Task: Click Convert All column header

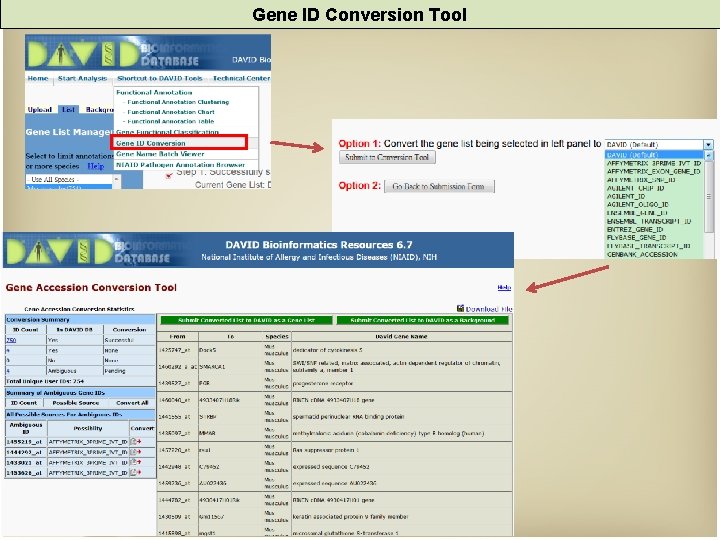Action: 132,403
